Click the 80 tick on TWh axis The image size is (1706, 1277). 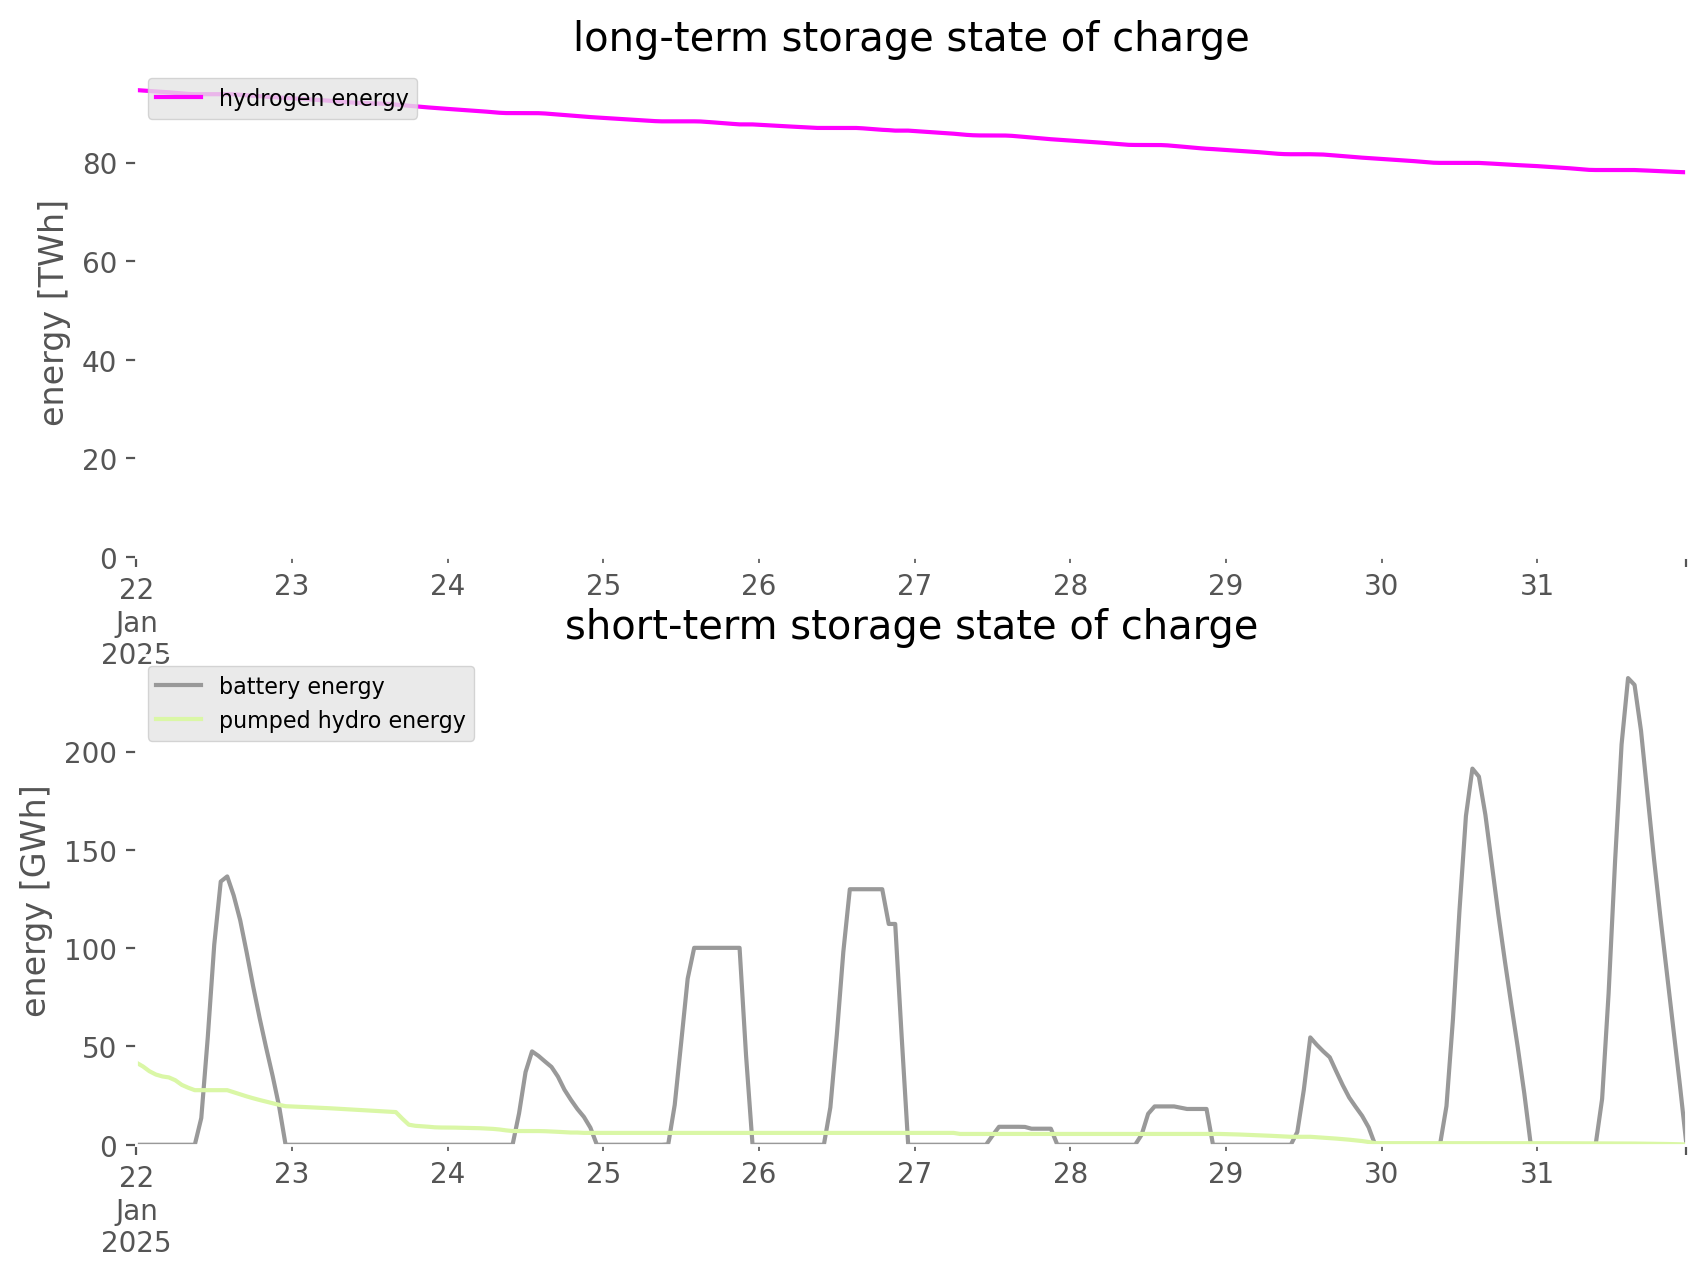(x=103, y=163)
